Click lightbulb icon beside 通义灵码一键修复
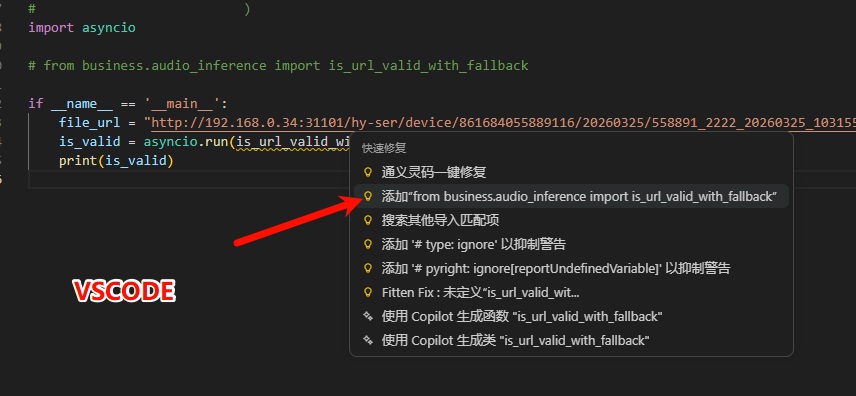The height and width of the screenshot is (396, 856). click(x=368, y=172)
